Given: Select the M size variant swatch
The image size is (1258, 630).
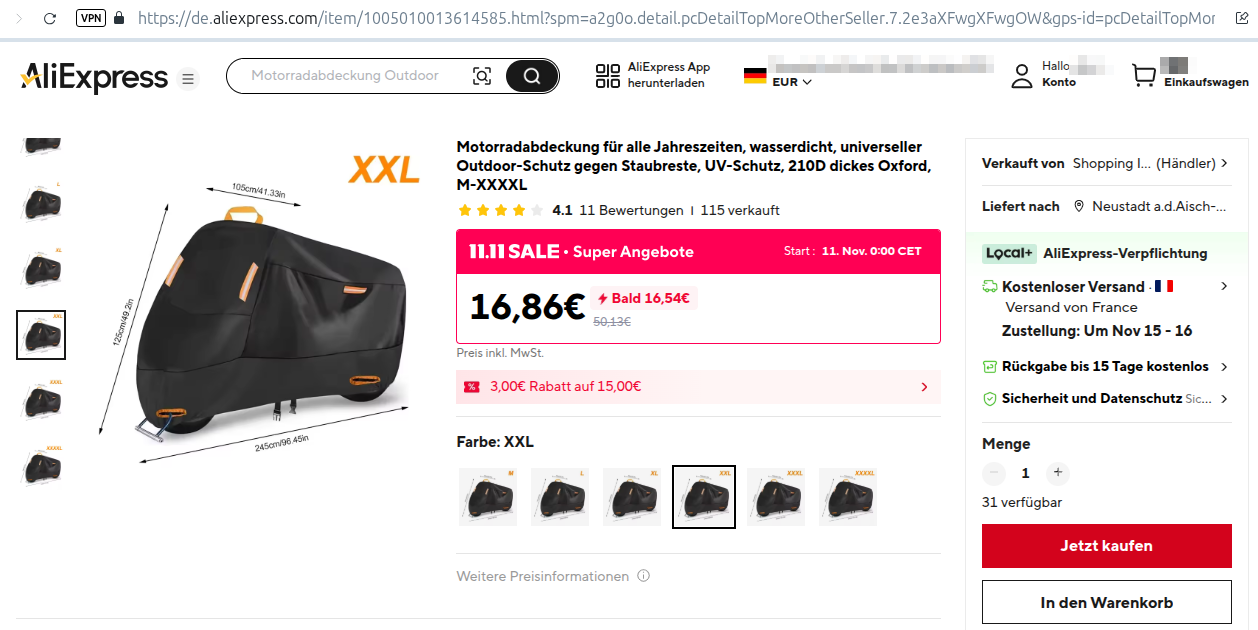Looking at the screenshot, I should coord(488,497).
